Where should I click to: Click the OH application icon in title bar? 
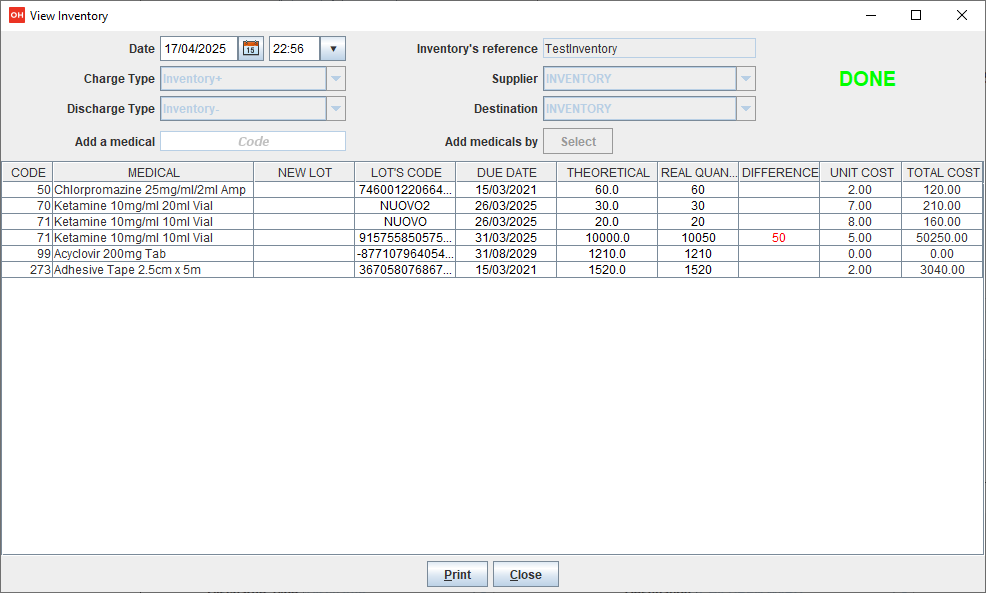(16, 16)
